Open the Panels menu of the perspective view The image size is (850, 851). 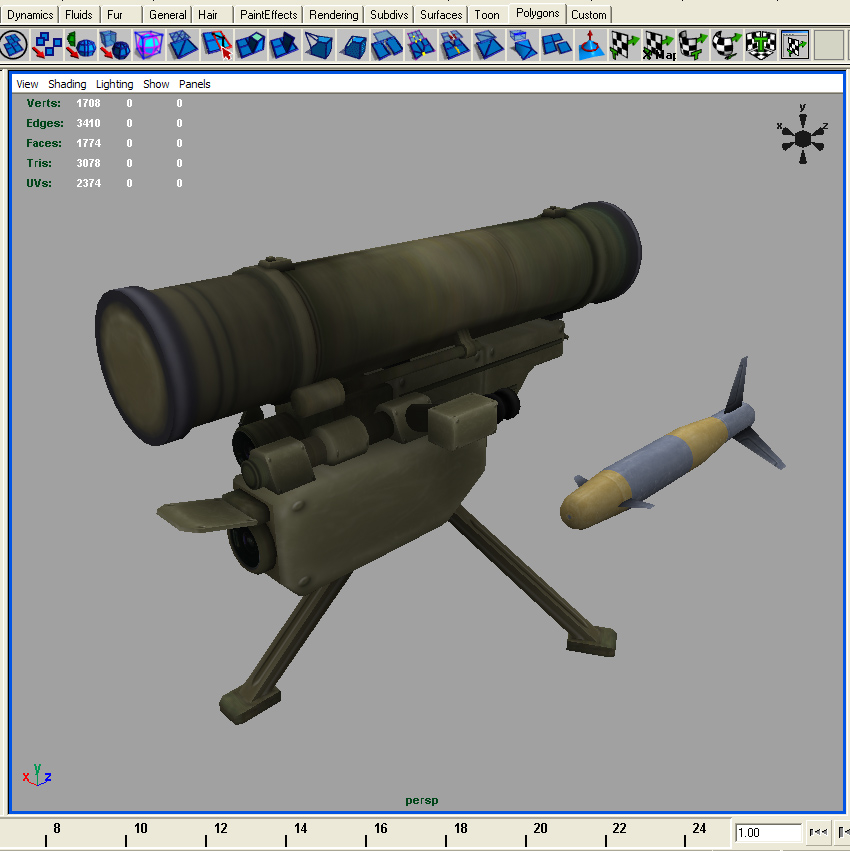click(x=195, y=84)
